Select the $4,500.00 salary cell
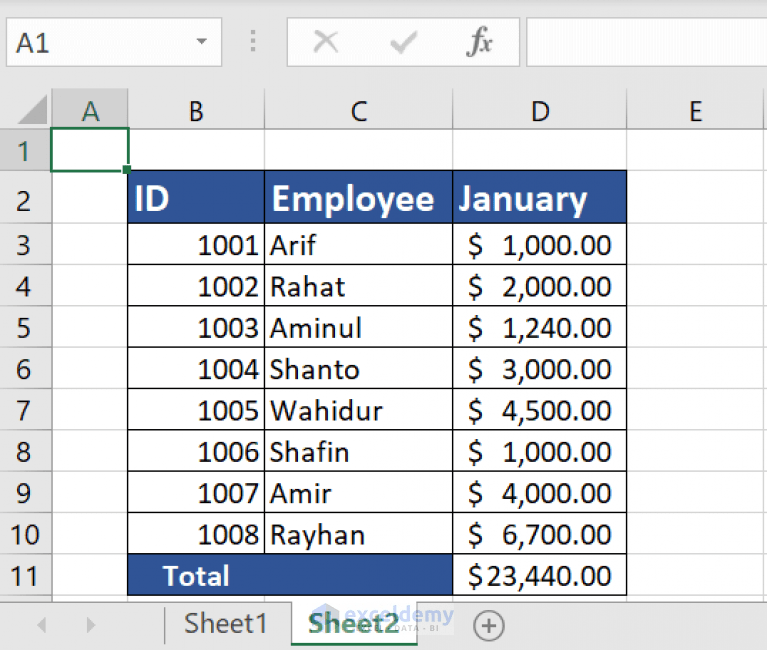Screen dimensions: 767x650 [x=540, y=410]
